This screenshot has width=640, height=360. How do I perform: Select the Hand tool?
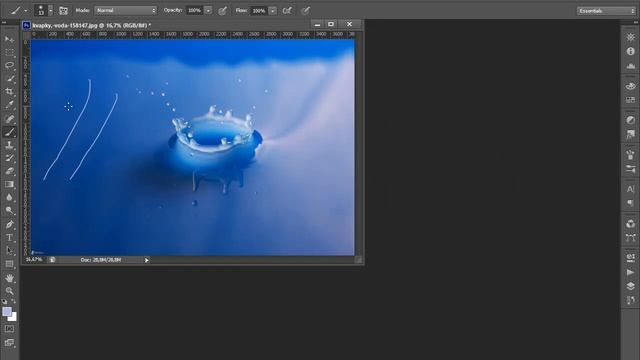point(9,278)
